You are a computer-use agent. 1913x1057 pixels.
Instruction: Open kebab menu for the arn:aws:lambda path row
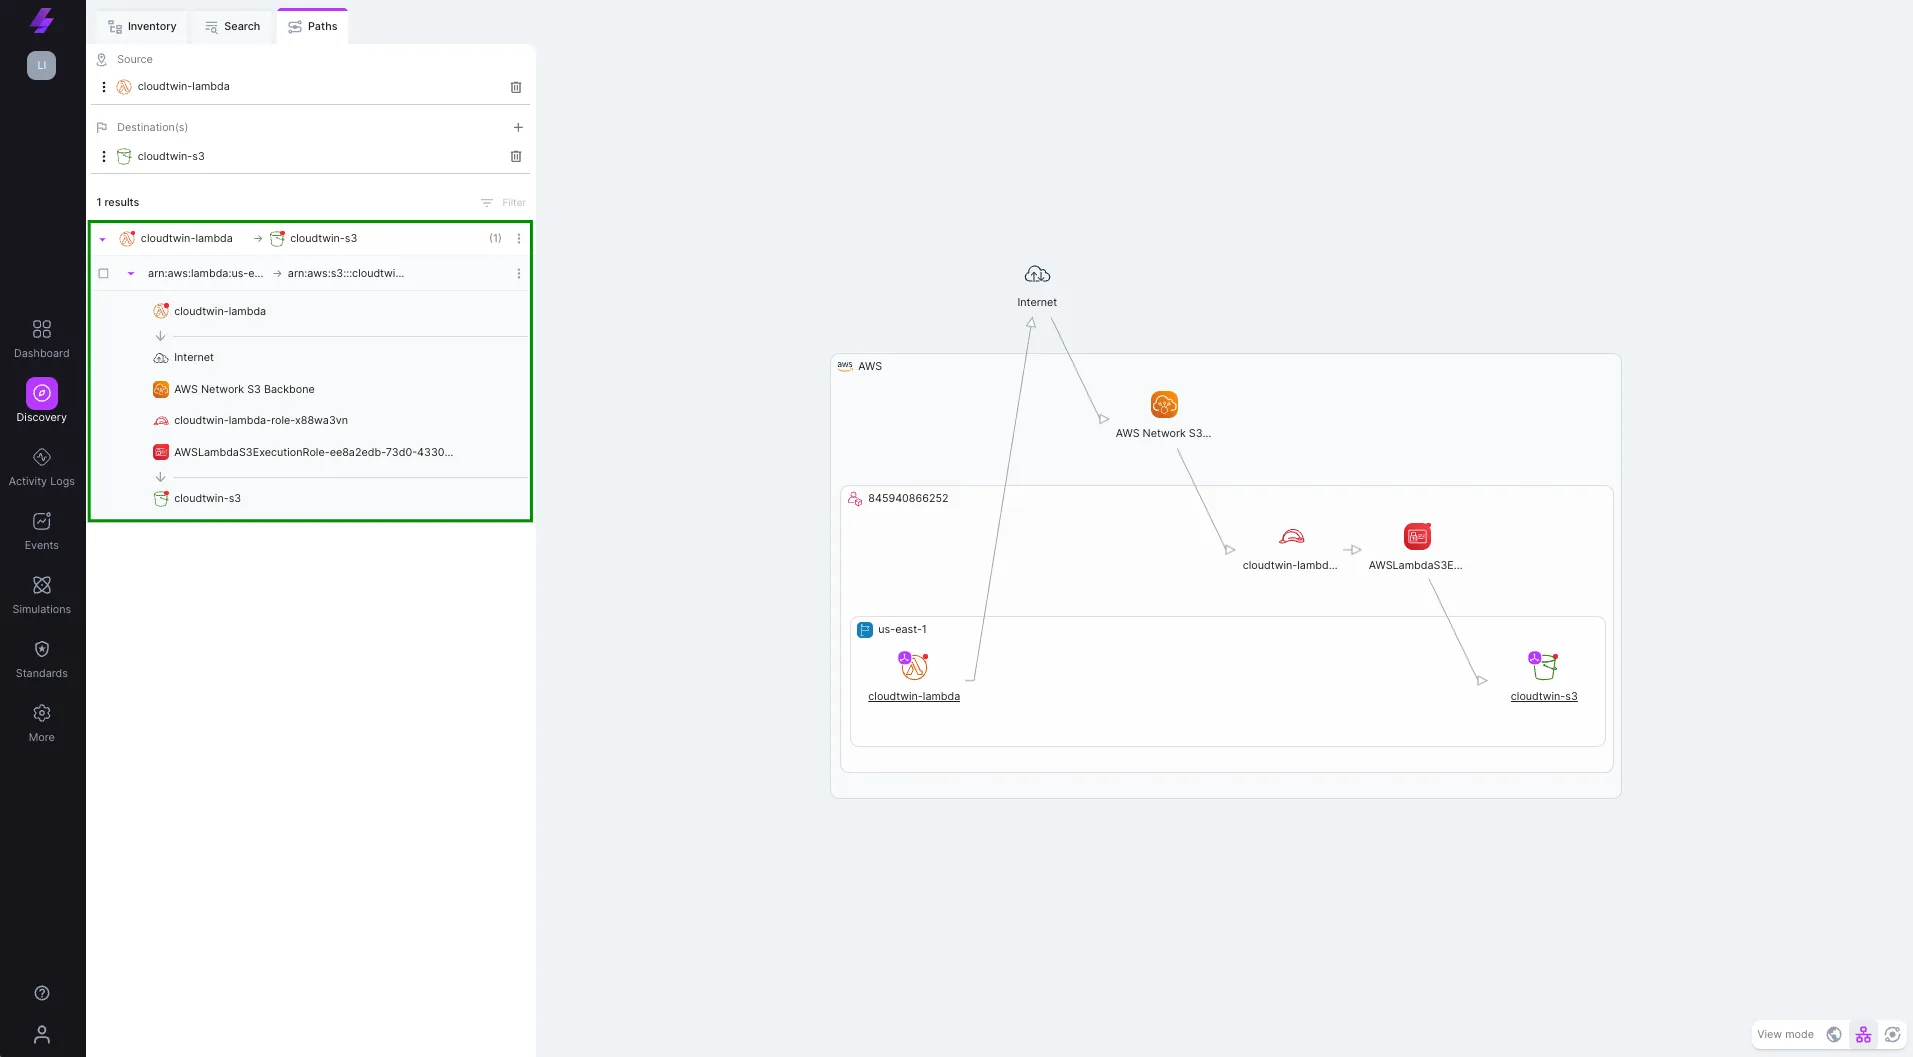click(x=518, y=273)
